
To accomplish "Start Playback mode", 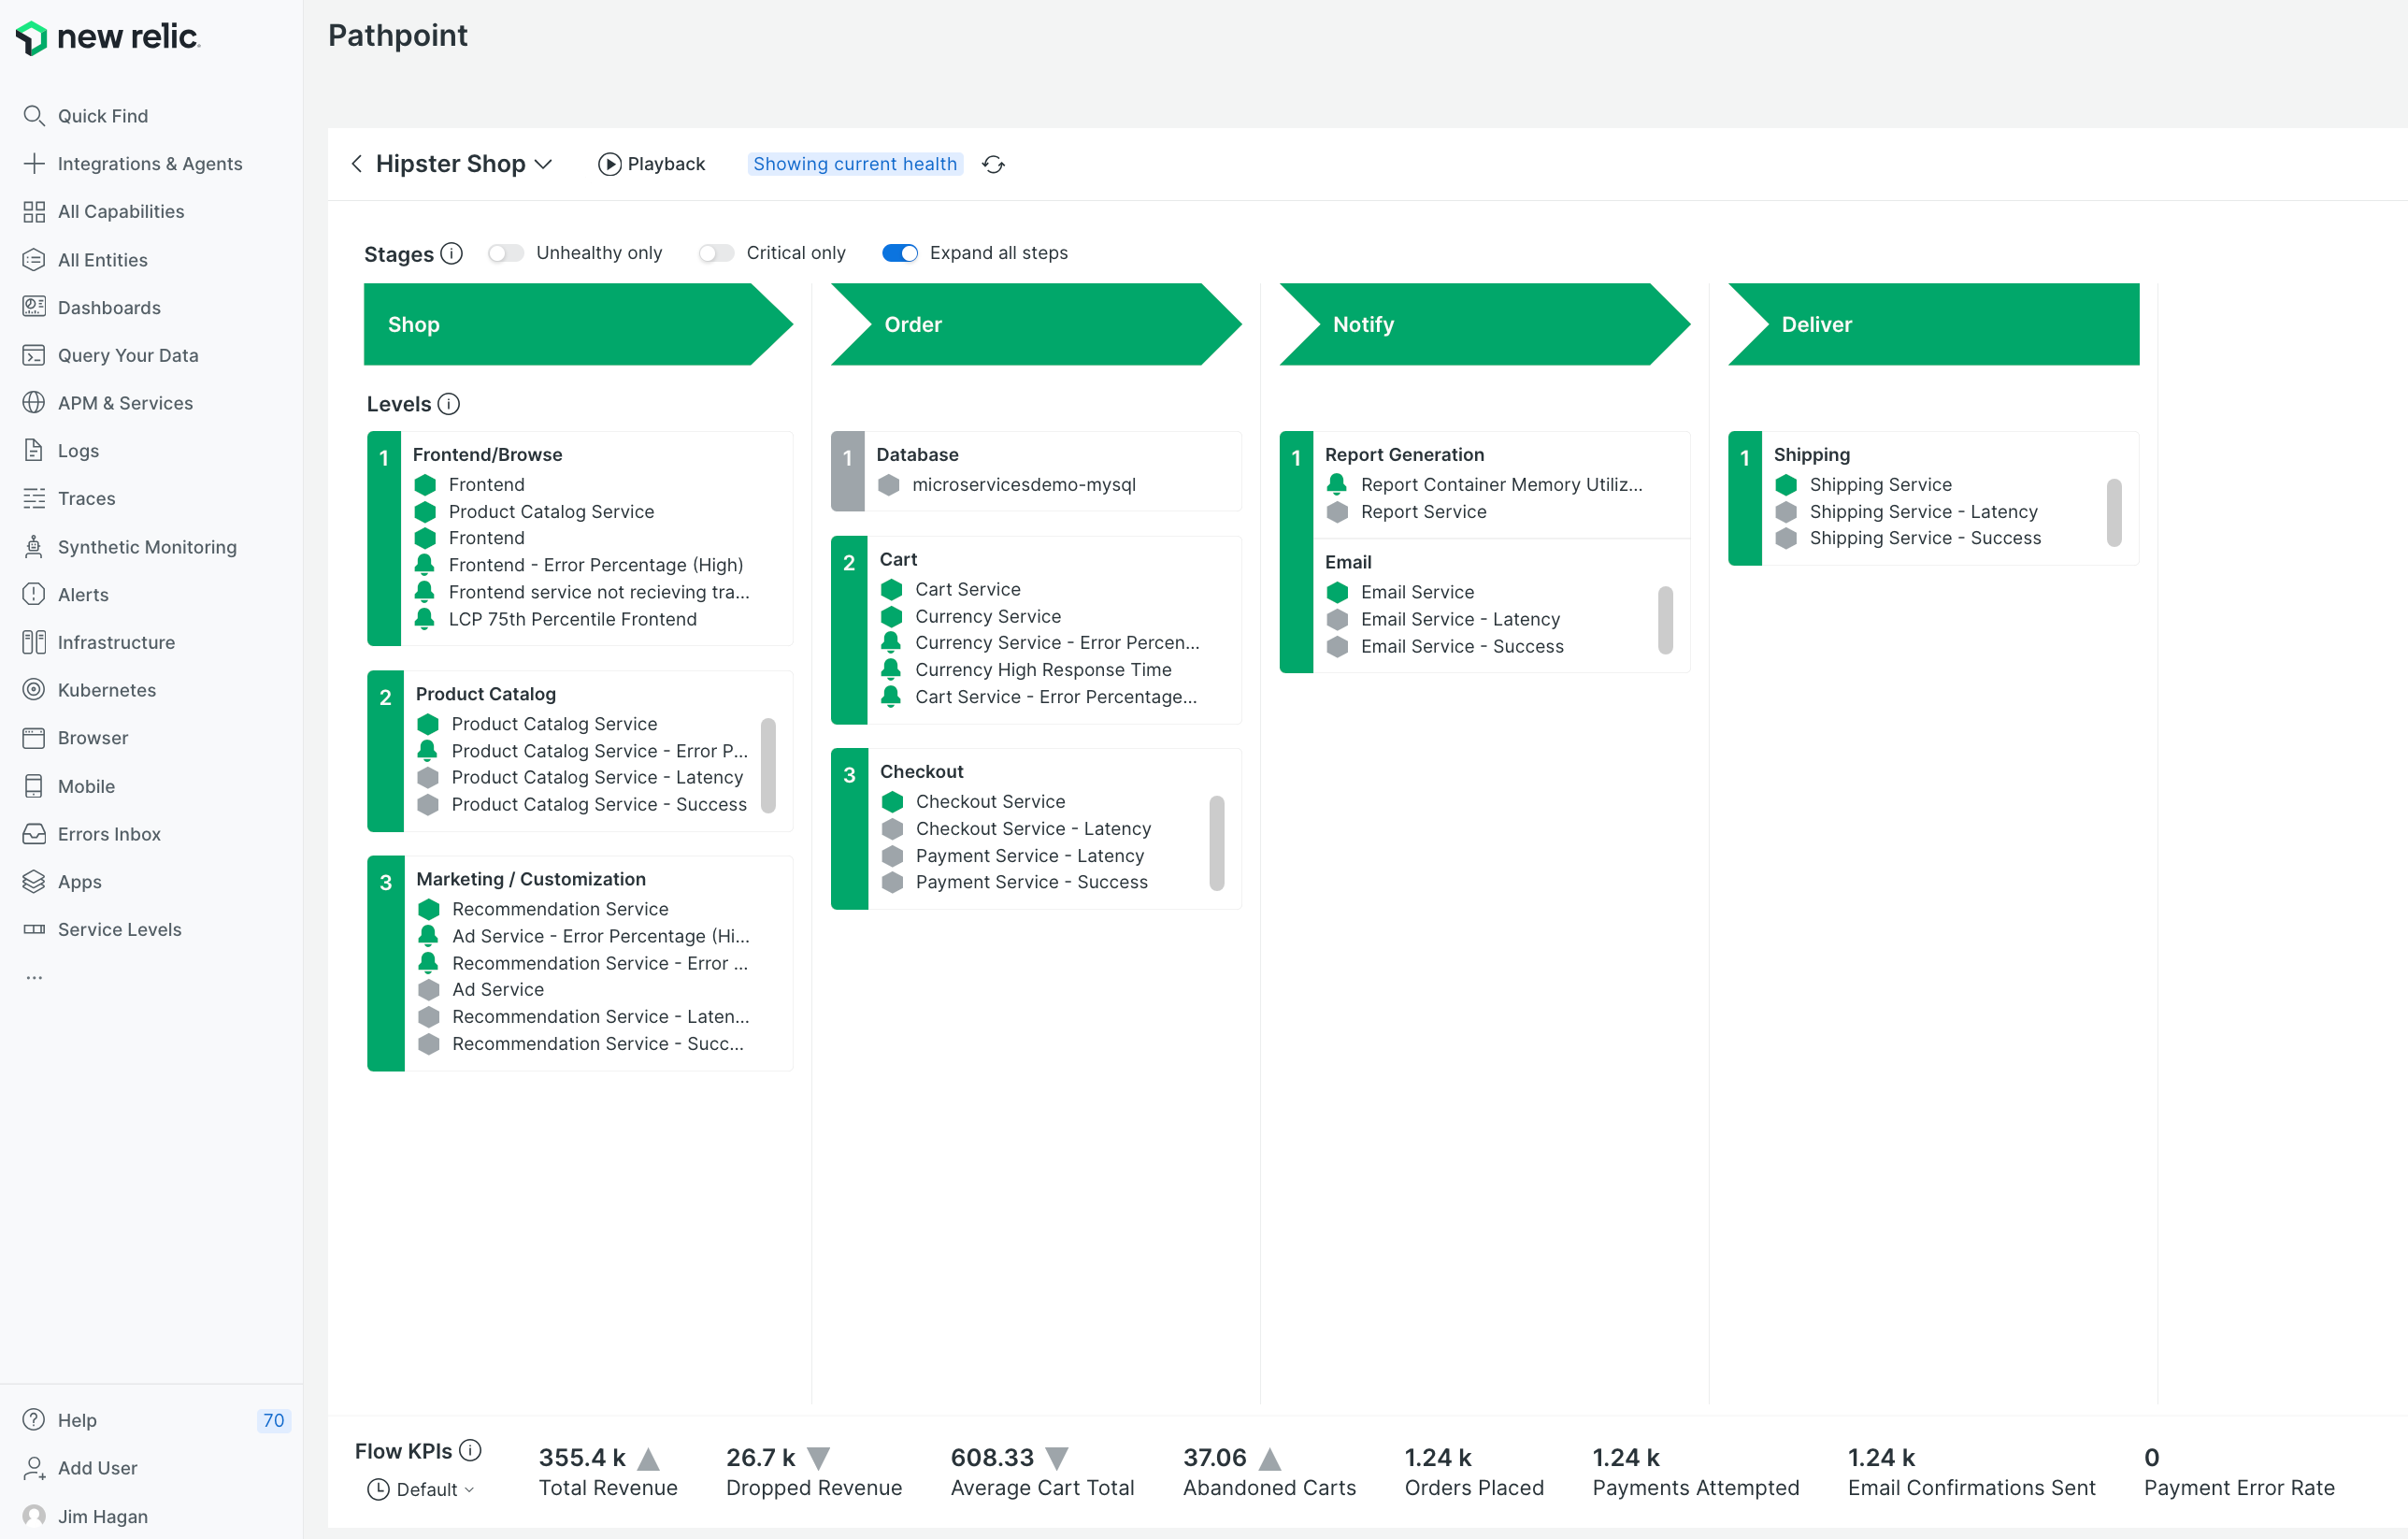I will 651,164.
